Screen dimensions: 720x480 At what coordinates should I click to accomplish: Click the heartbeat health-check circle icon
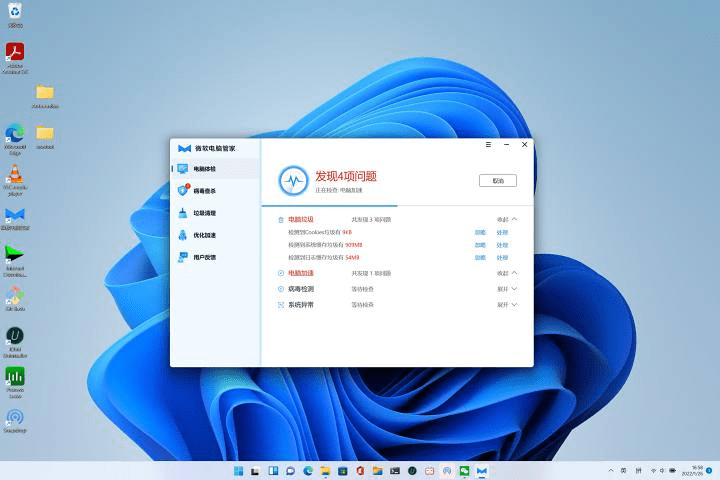coord(293,181)
